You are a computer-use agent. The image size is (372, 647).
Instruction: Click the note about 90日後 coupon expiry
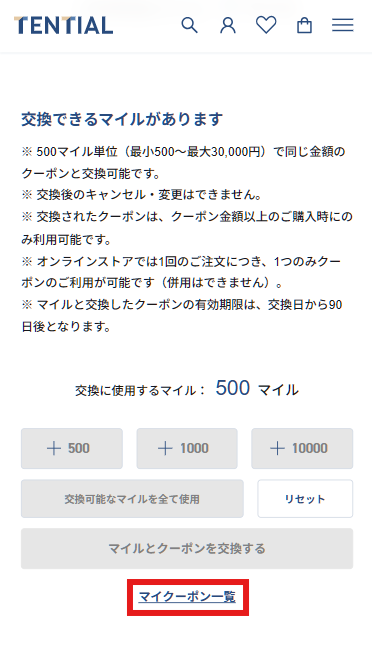[x=182, y=316]
